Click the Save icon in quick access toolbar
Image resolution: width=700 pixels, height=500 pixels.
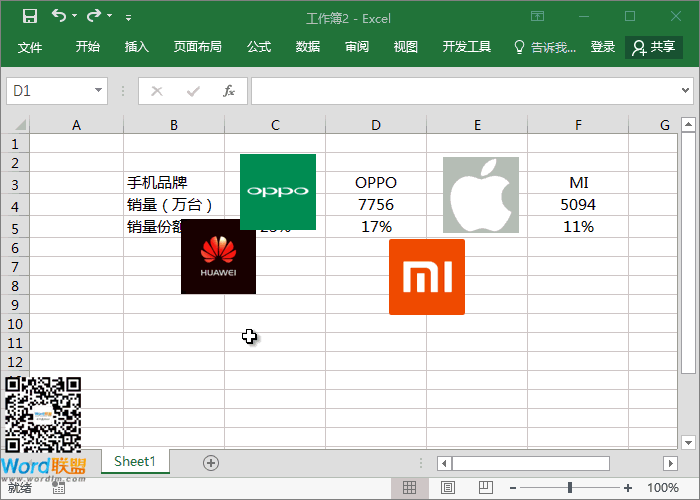pyautogui.click(x=30, y=17)
